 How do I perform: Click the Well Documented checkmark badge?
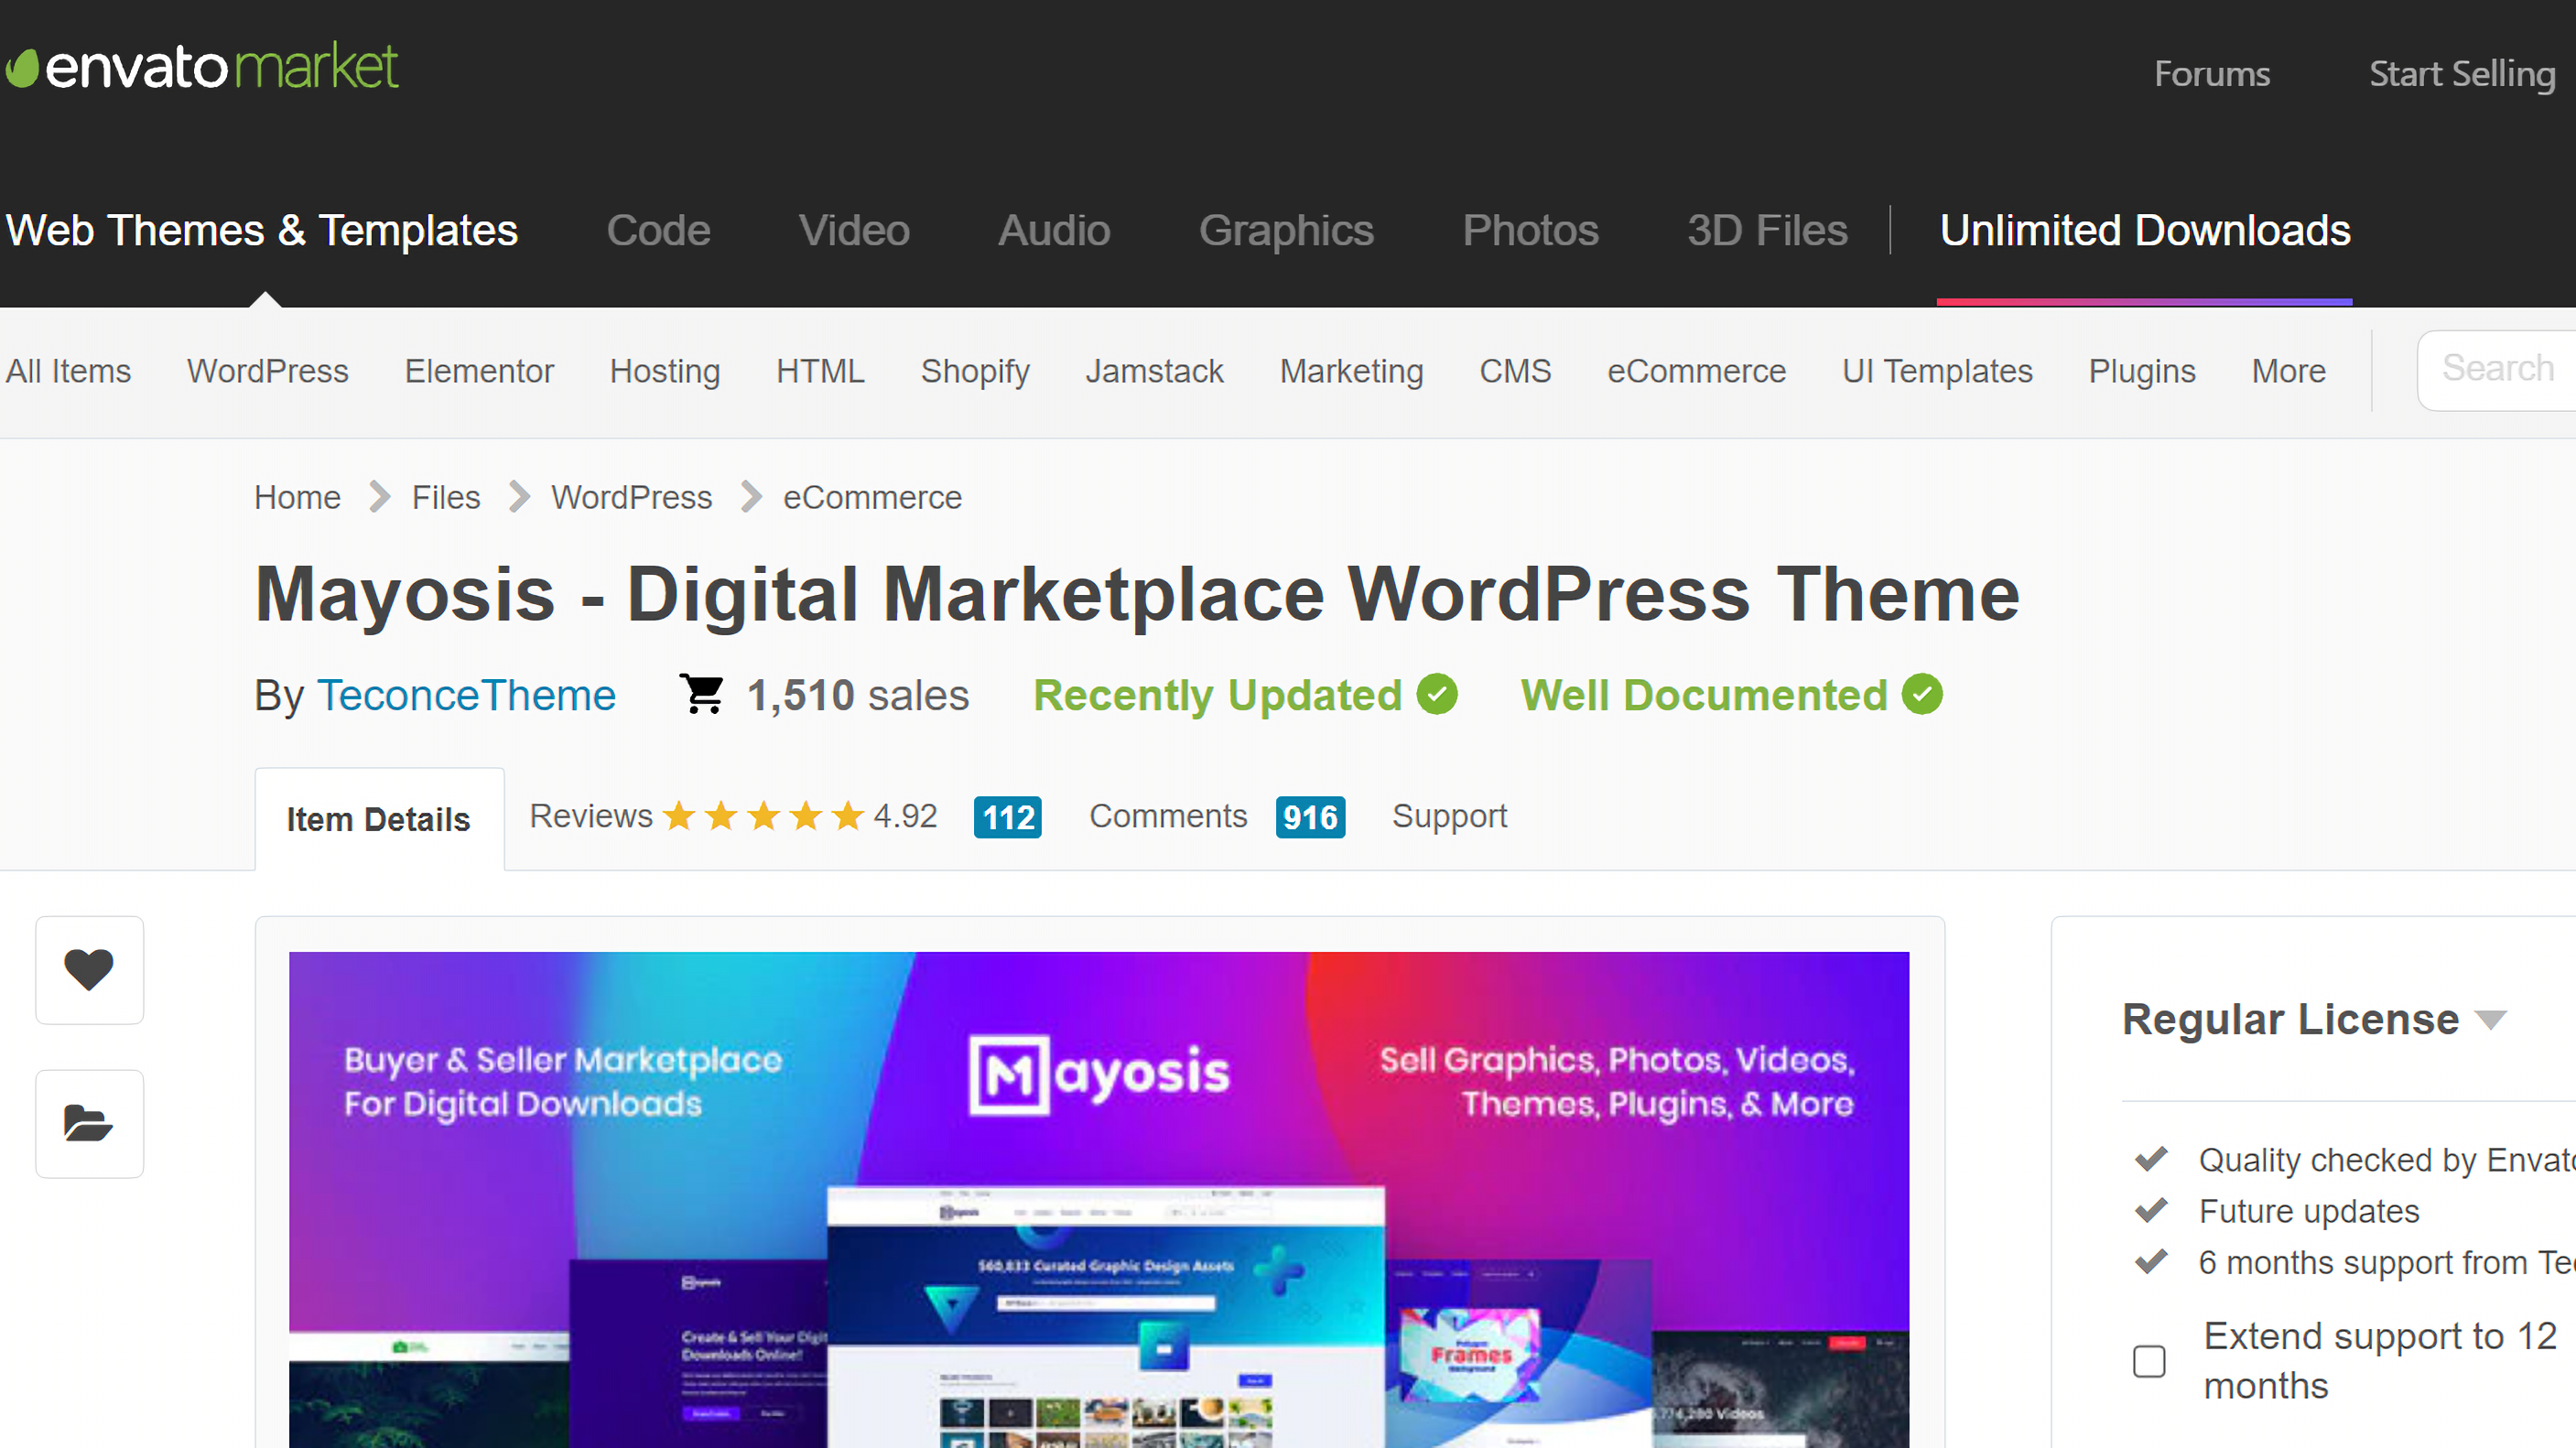coord(1922,694)
